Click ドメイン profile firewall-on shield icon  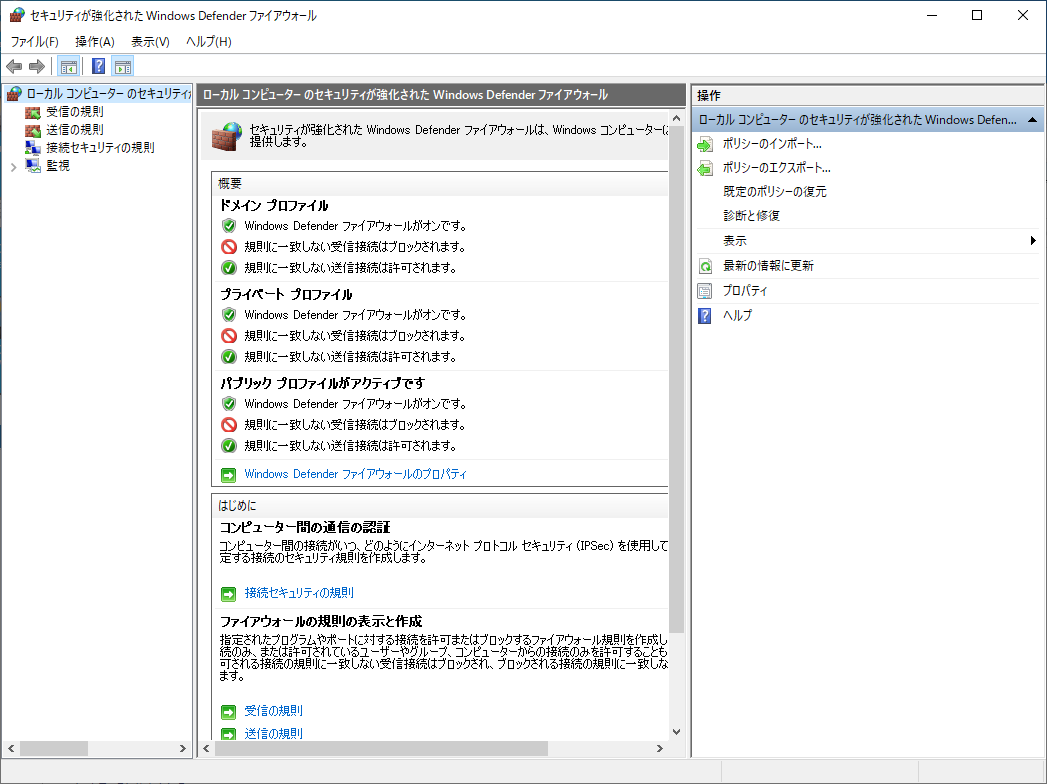point(229,226)
